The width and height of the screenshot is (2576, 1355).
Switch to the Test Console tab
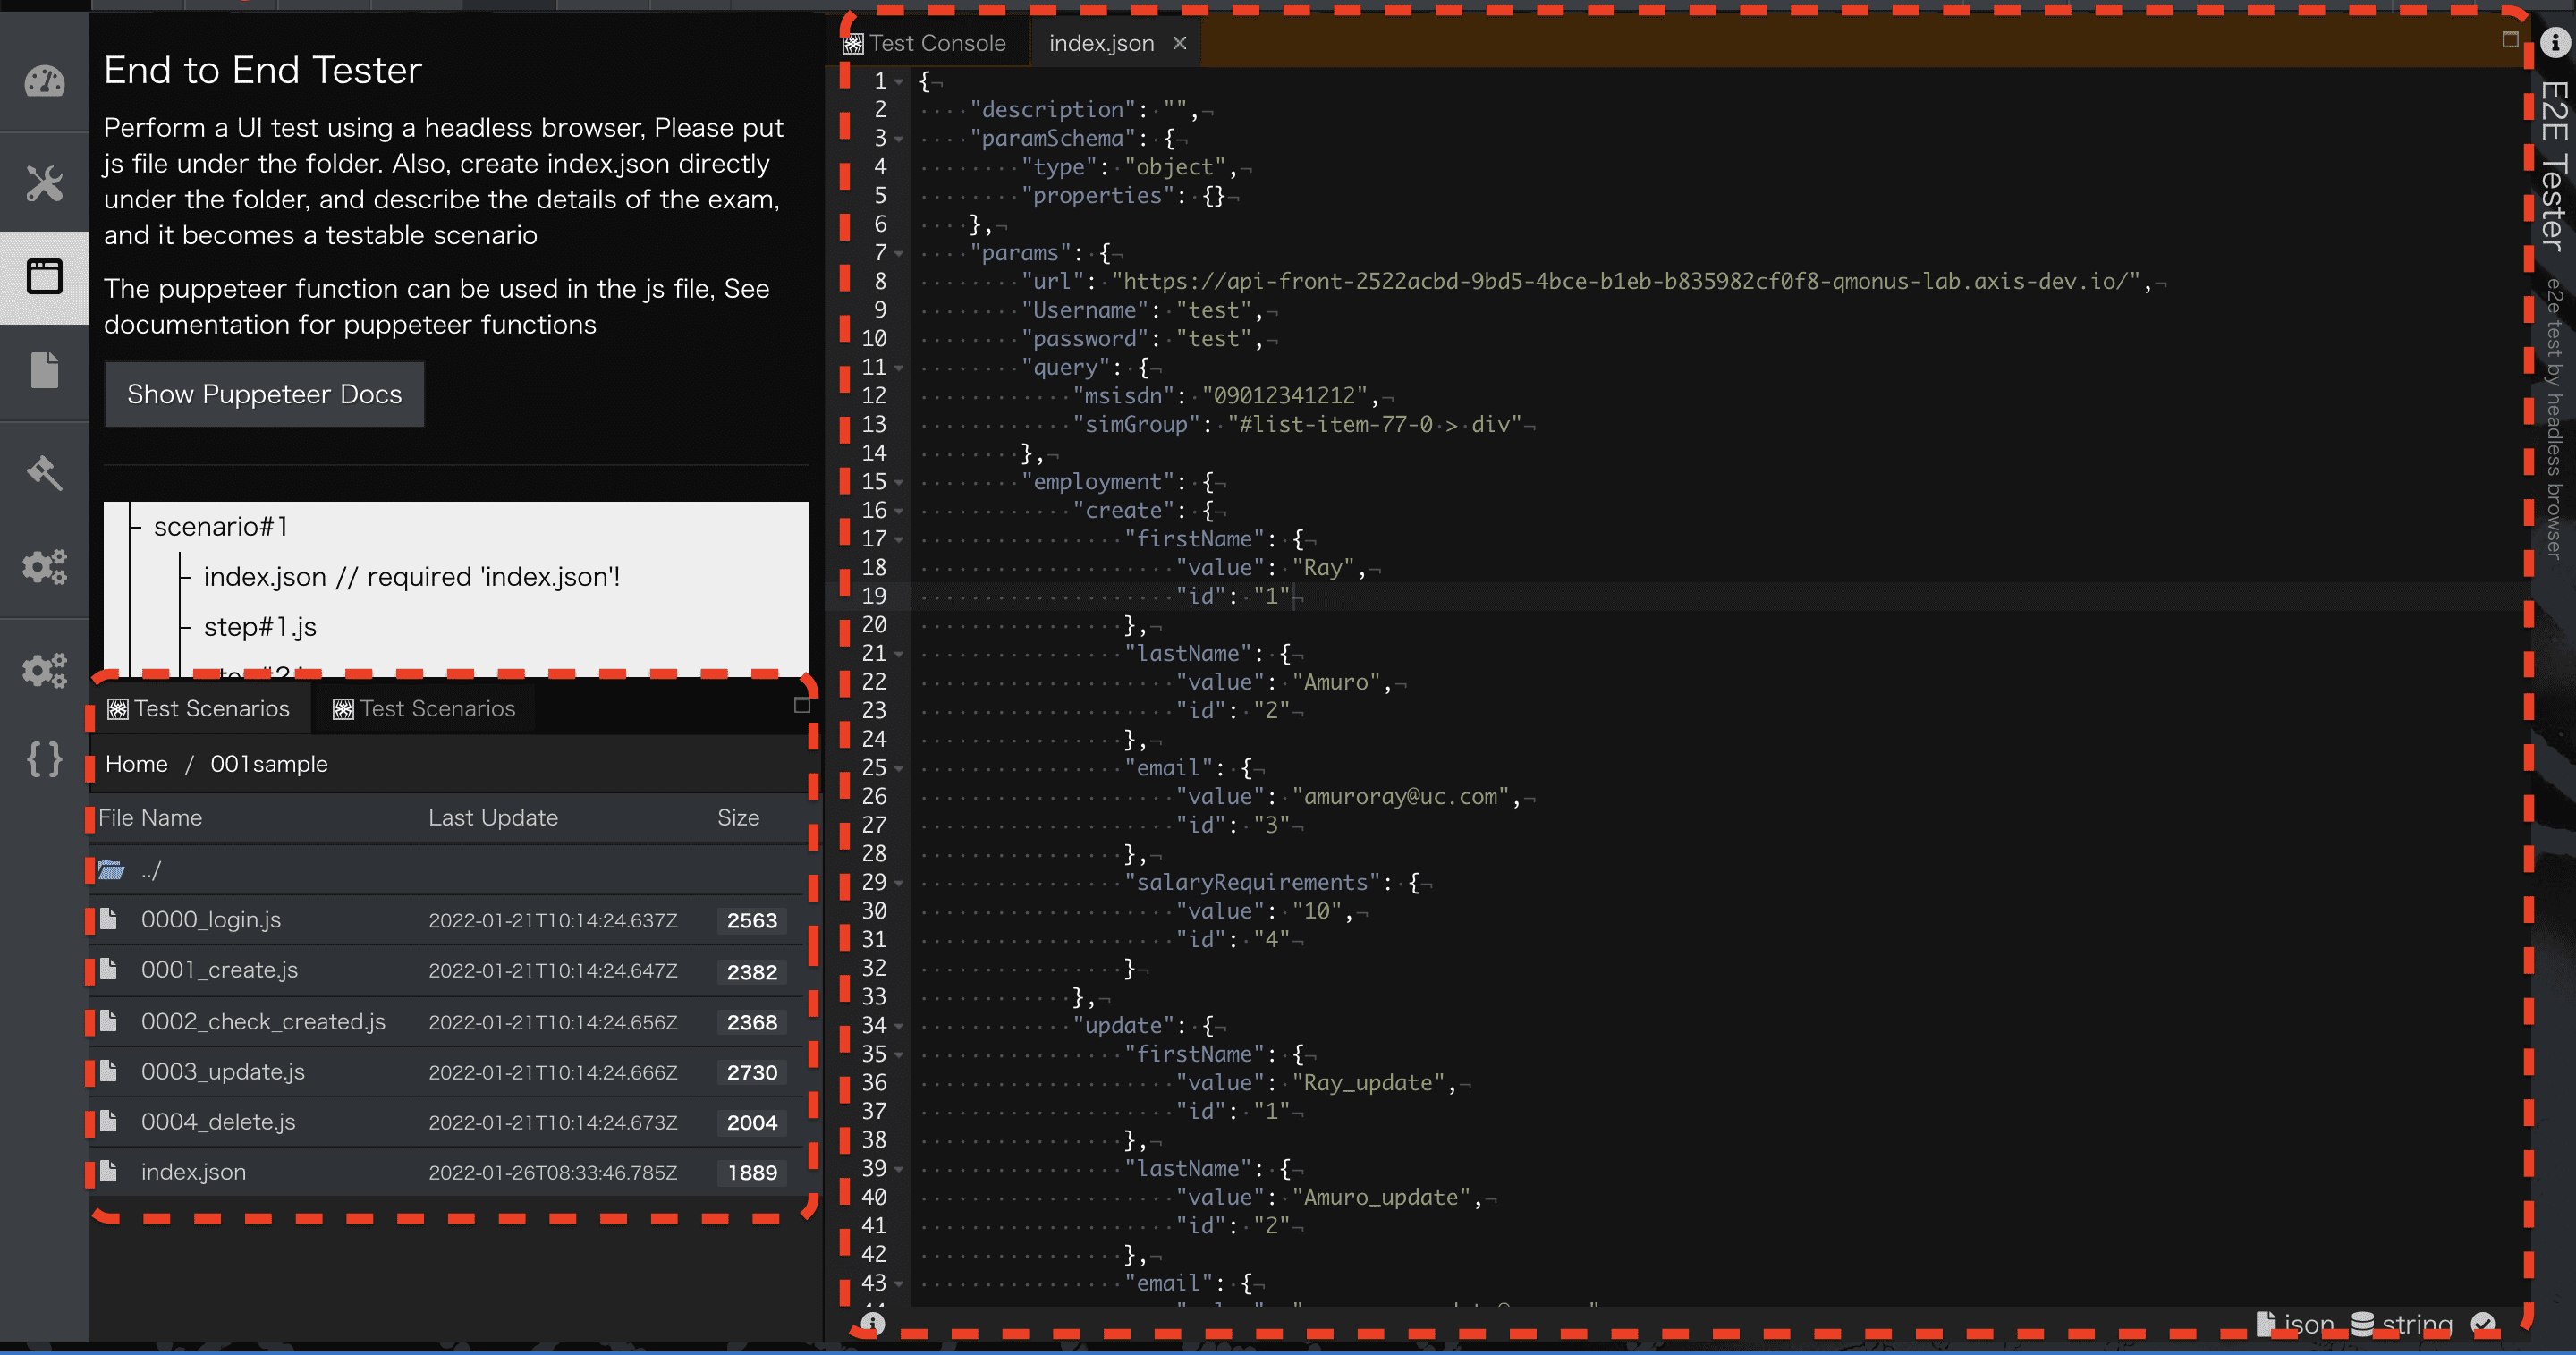[925, 43]
